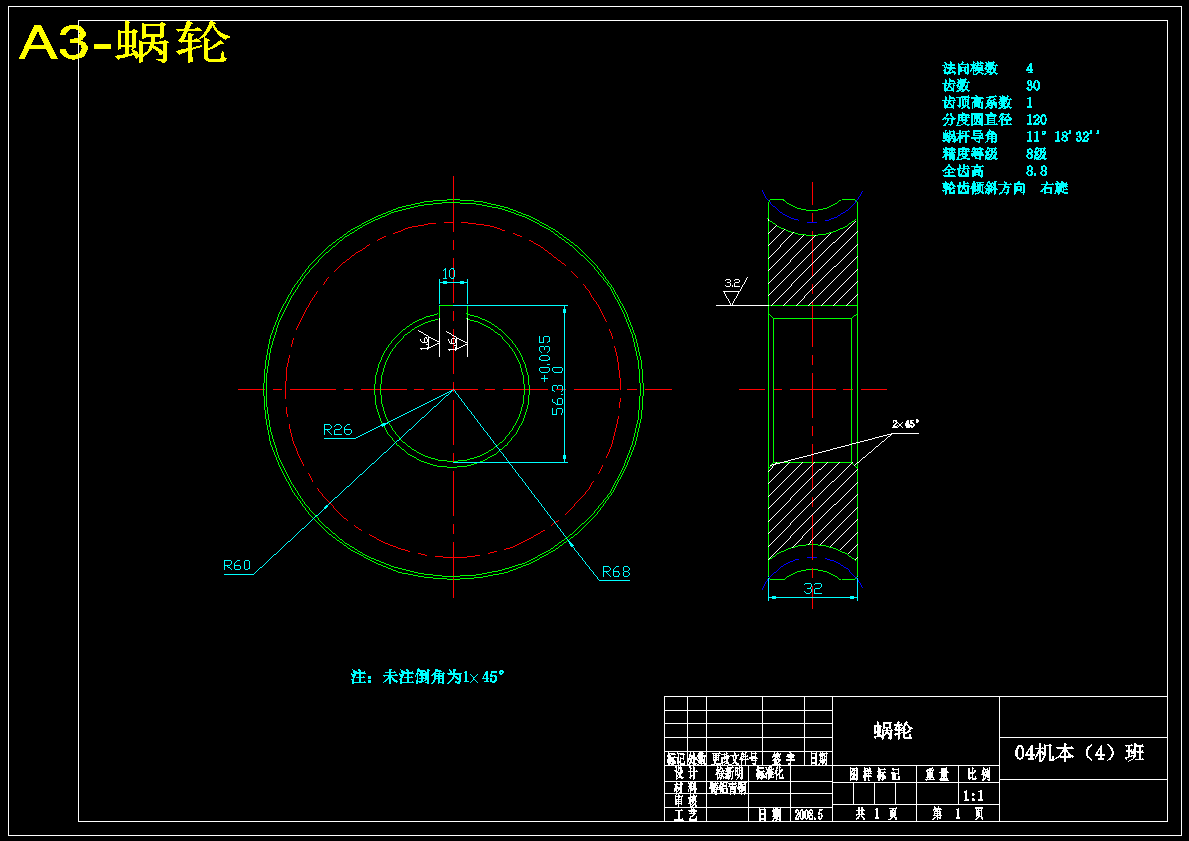Image resolution: width=1189 pixels, height=841 pixels.
Task: Click the note "注：未注倒角为1×45°"
Action: [x=428, y=676]
